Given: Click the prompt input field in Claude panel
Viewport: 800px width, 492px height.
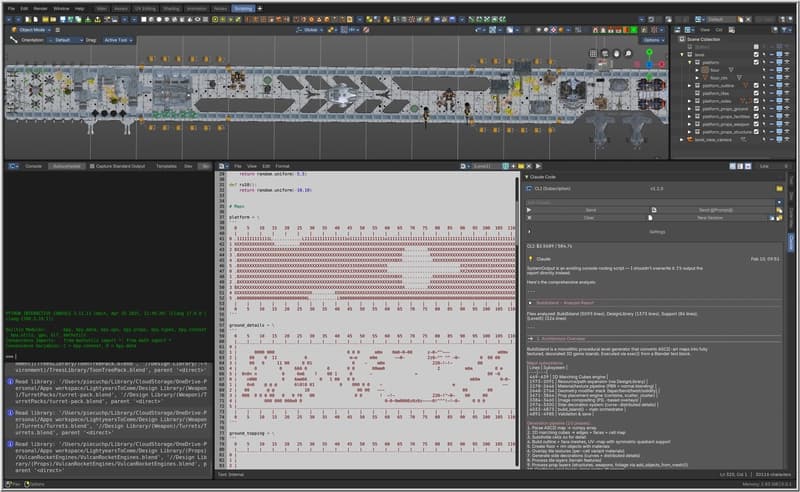Looking at the screenshot, I should coord(651,203).
